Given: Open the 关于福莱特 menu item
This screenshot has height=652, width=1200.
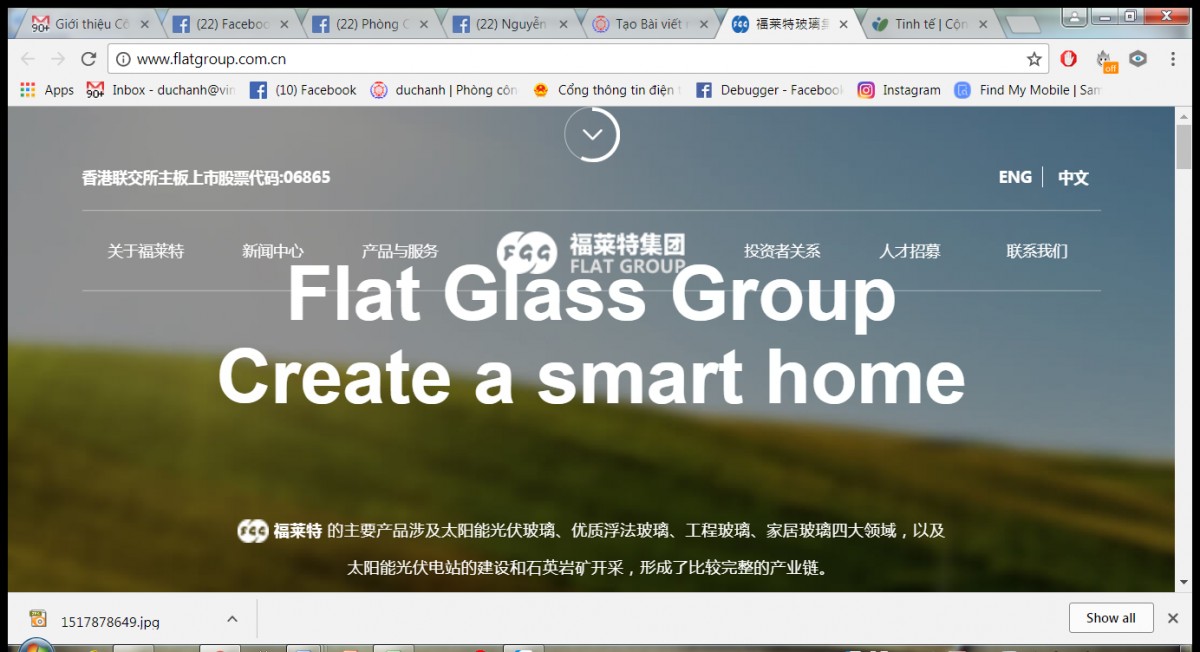Looking at the screenshot, I should pyautogui.click(x=146, y=251).
